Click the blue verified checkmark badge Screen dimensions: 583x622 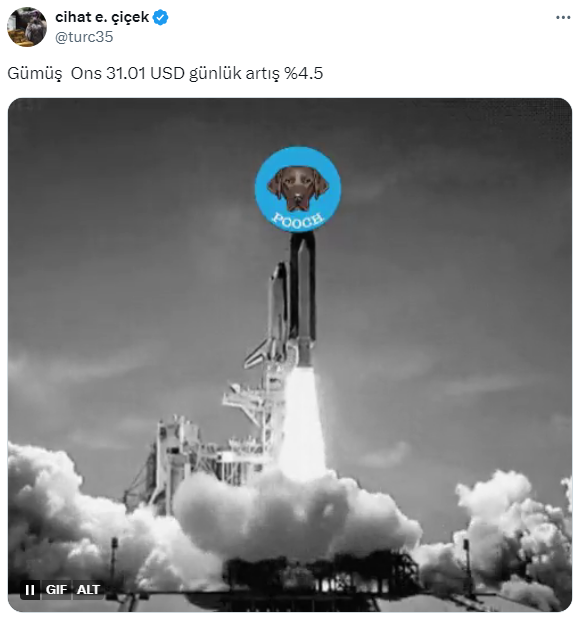(160, 17)
